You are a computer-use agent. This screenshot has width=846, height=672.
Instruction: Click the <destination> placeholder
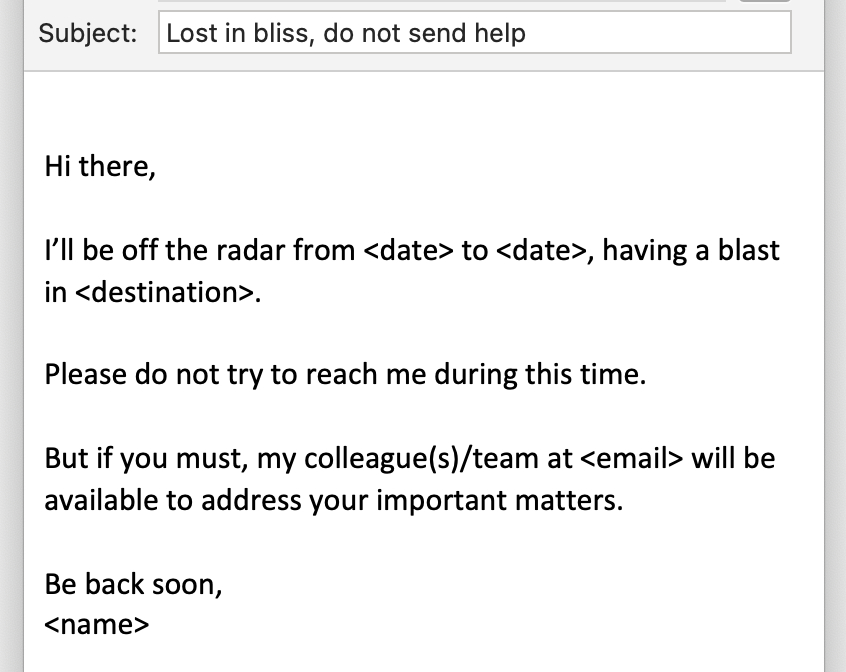point(157,292)
